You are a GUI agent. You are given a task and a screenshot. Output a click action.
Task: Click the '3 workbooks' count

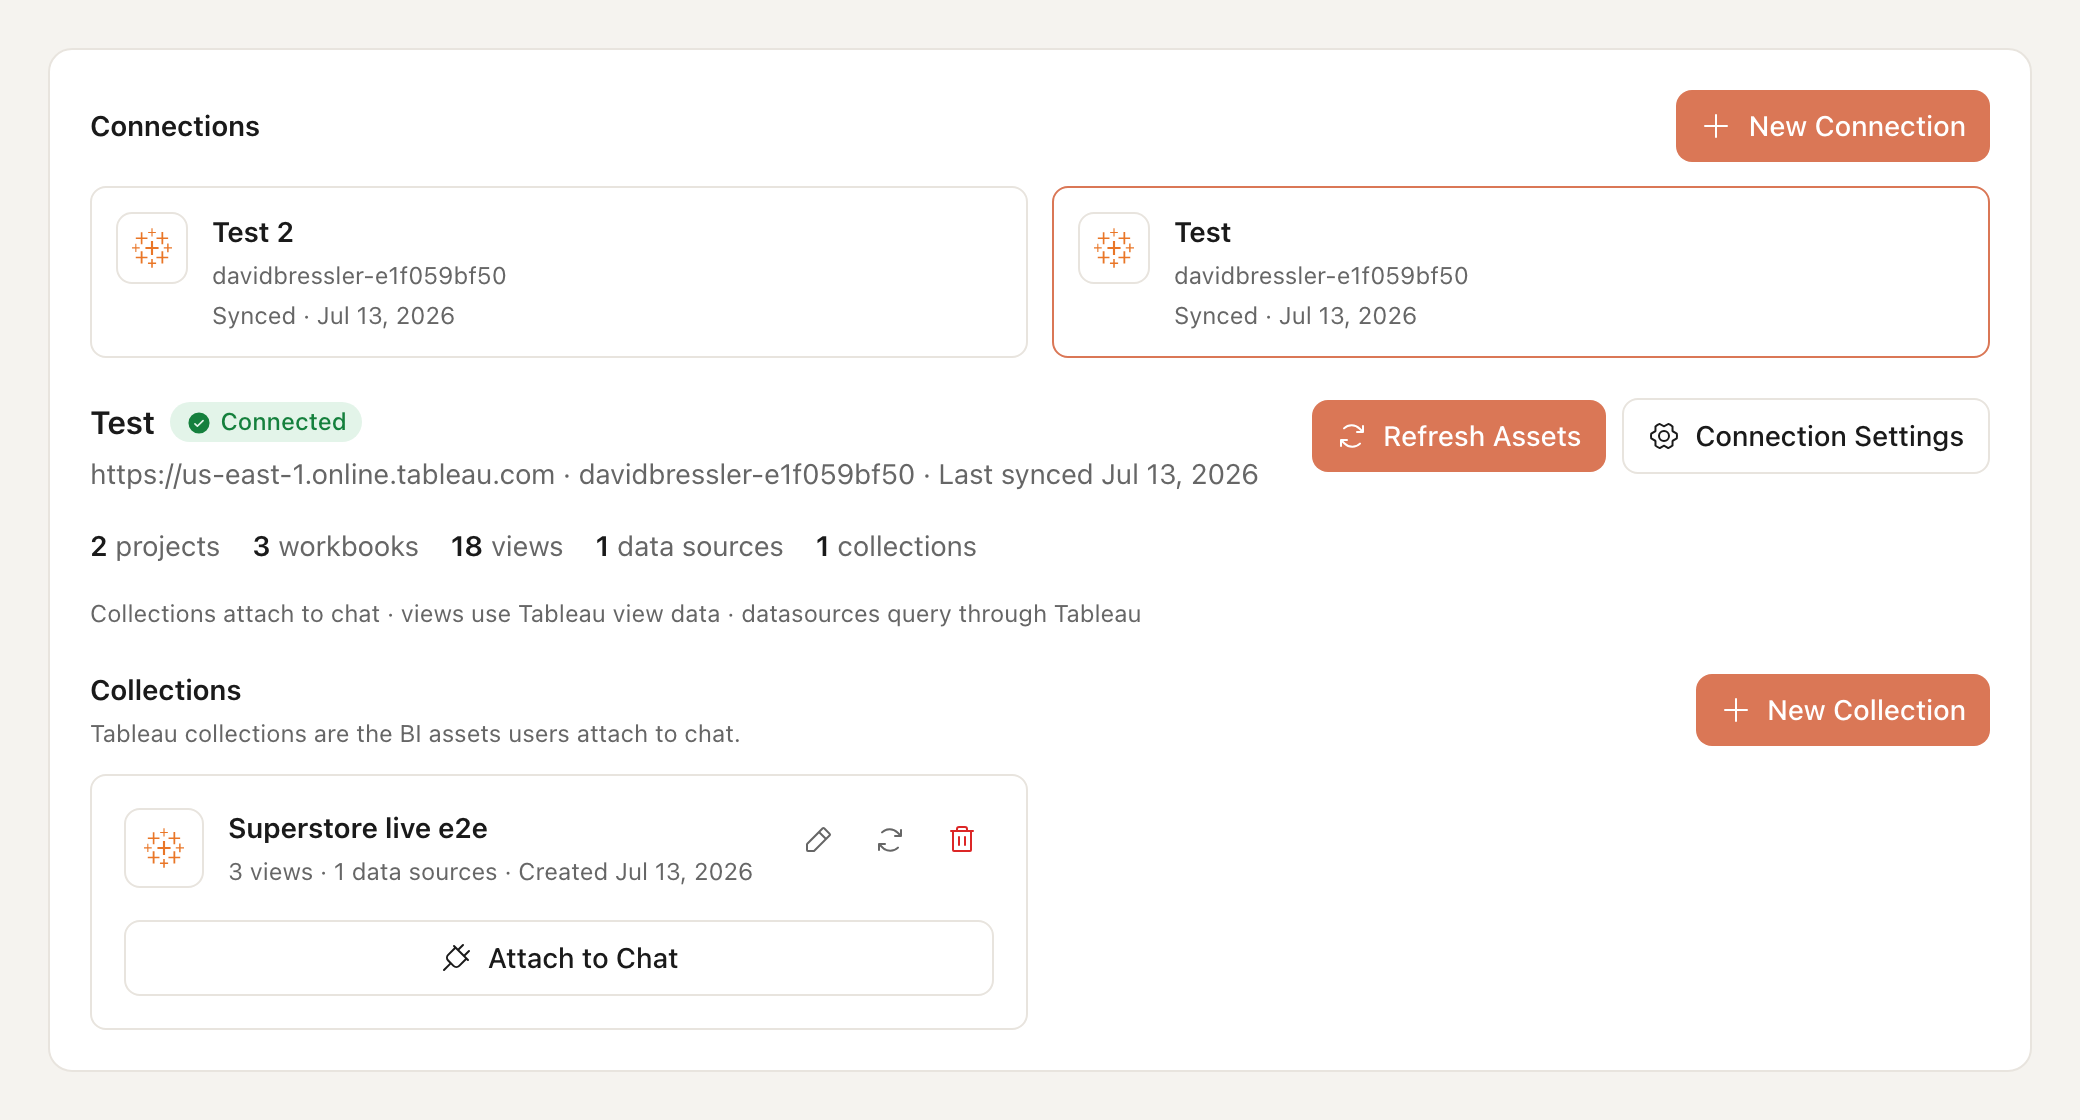tap(336, 546)
